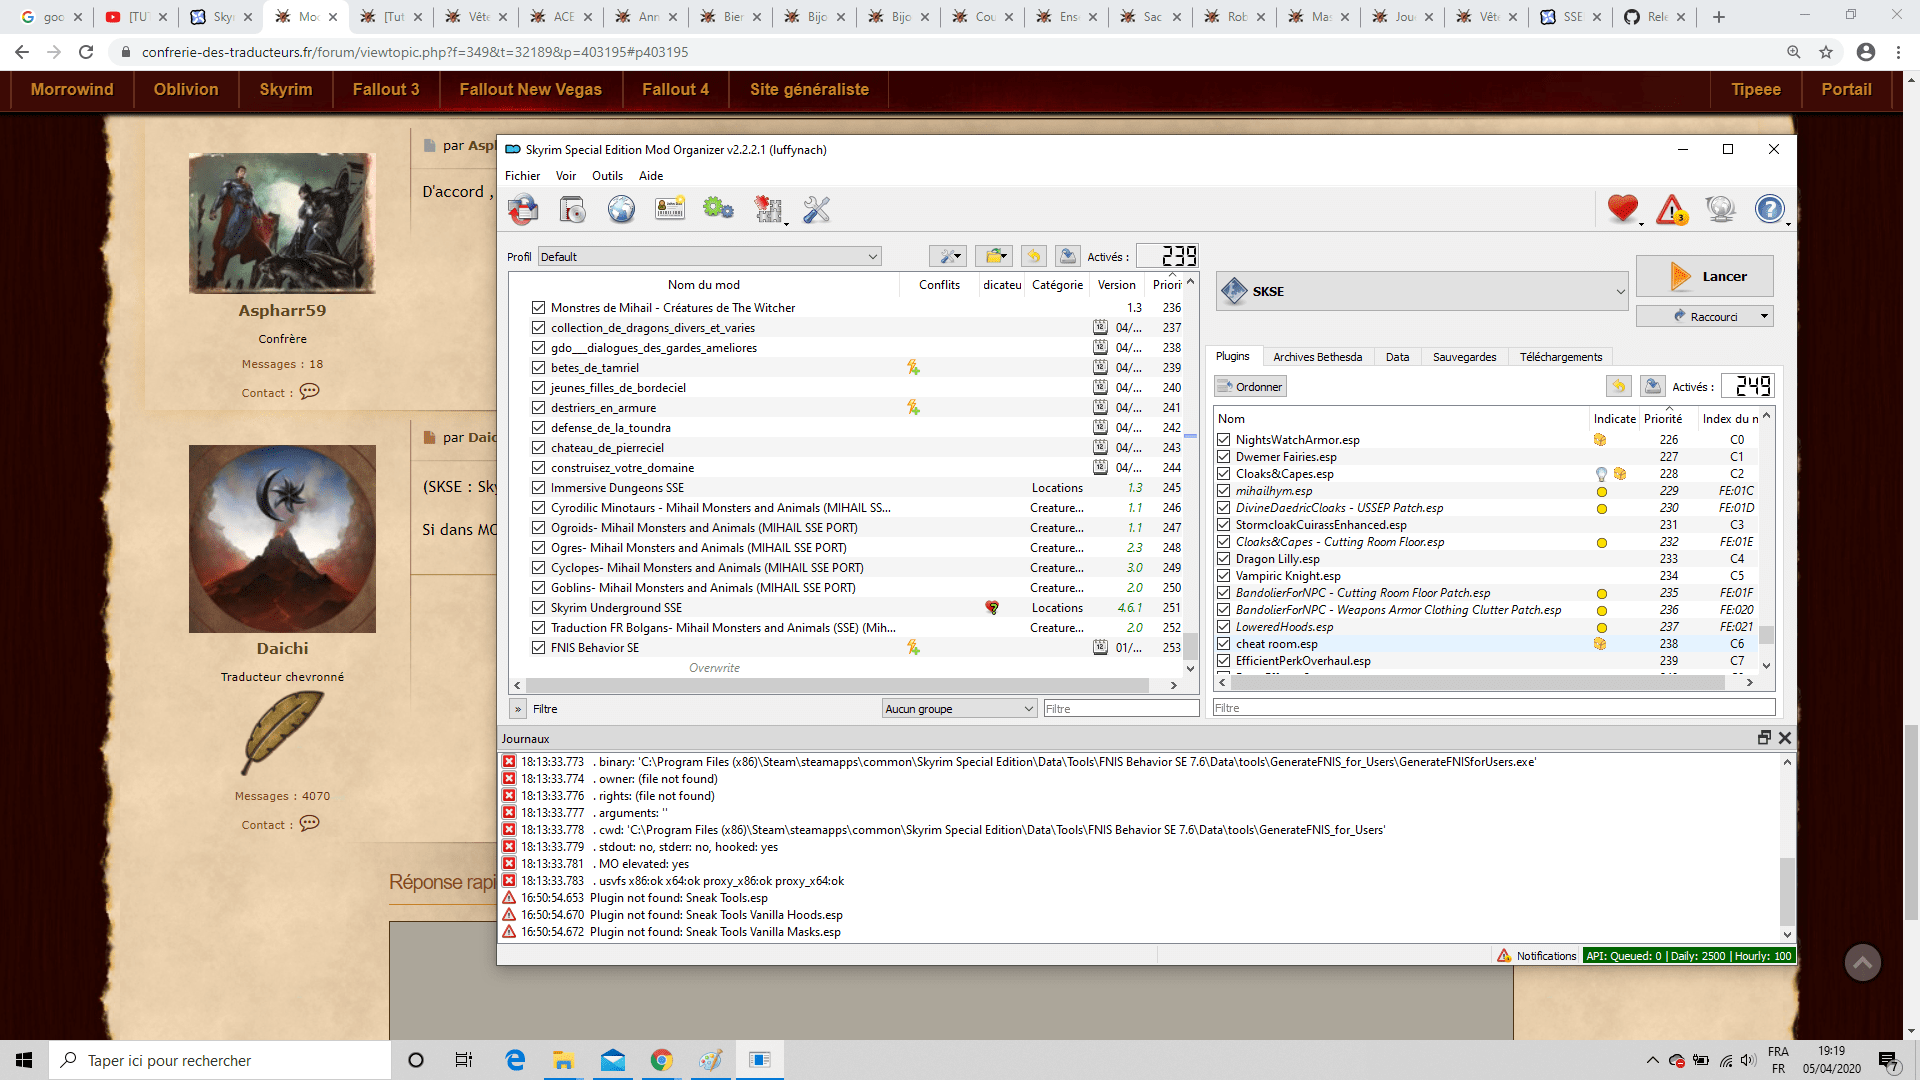Open the wrench list options dropdown
The image size is (1920, 1080).
pyautogui.click(x=947, y=257)
